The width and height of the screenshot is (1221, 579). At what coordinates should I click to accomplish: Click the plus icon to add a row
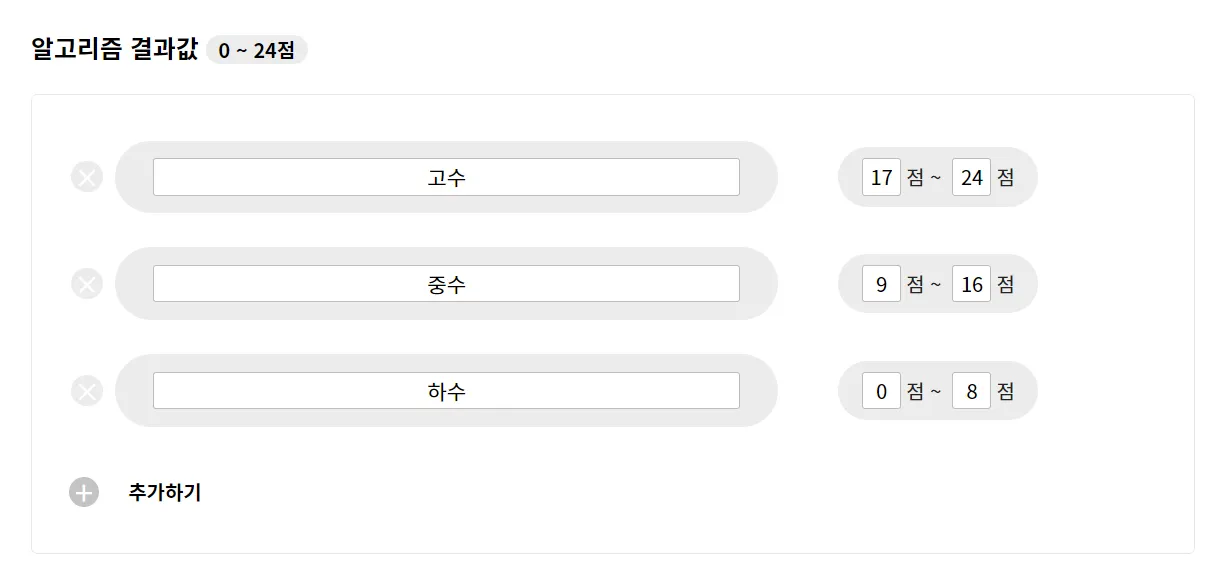pos(84,492)
